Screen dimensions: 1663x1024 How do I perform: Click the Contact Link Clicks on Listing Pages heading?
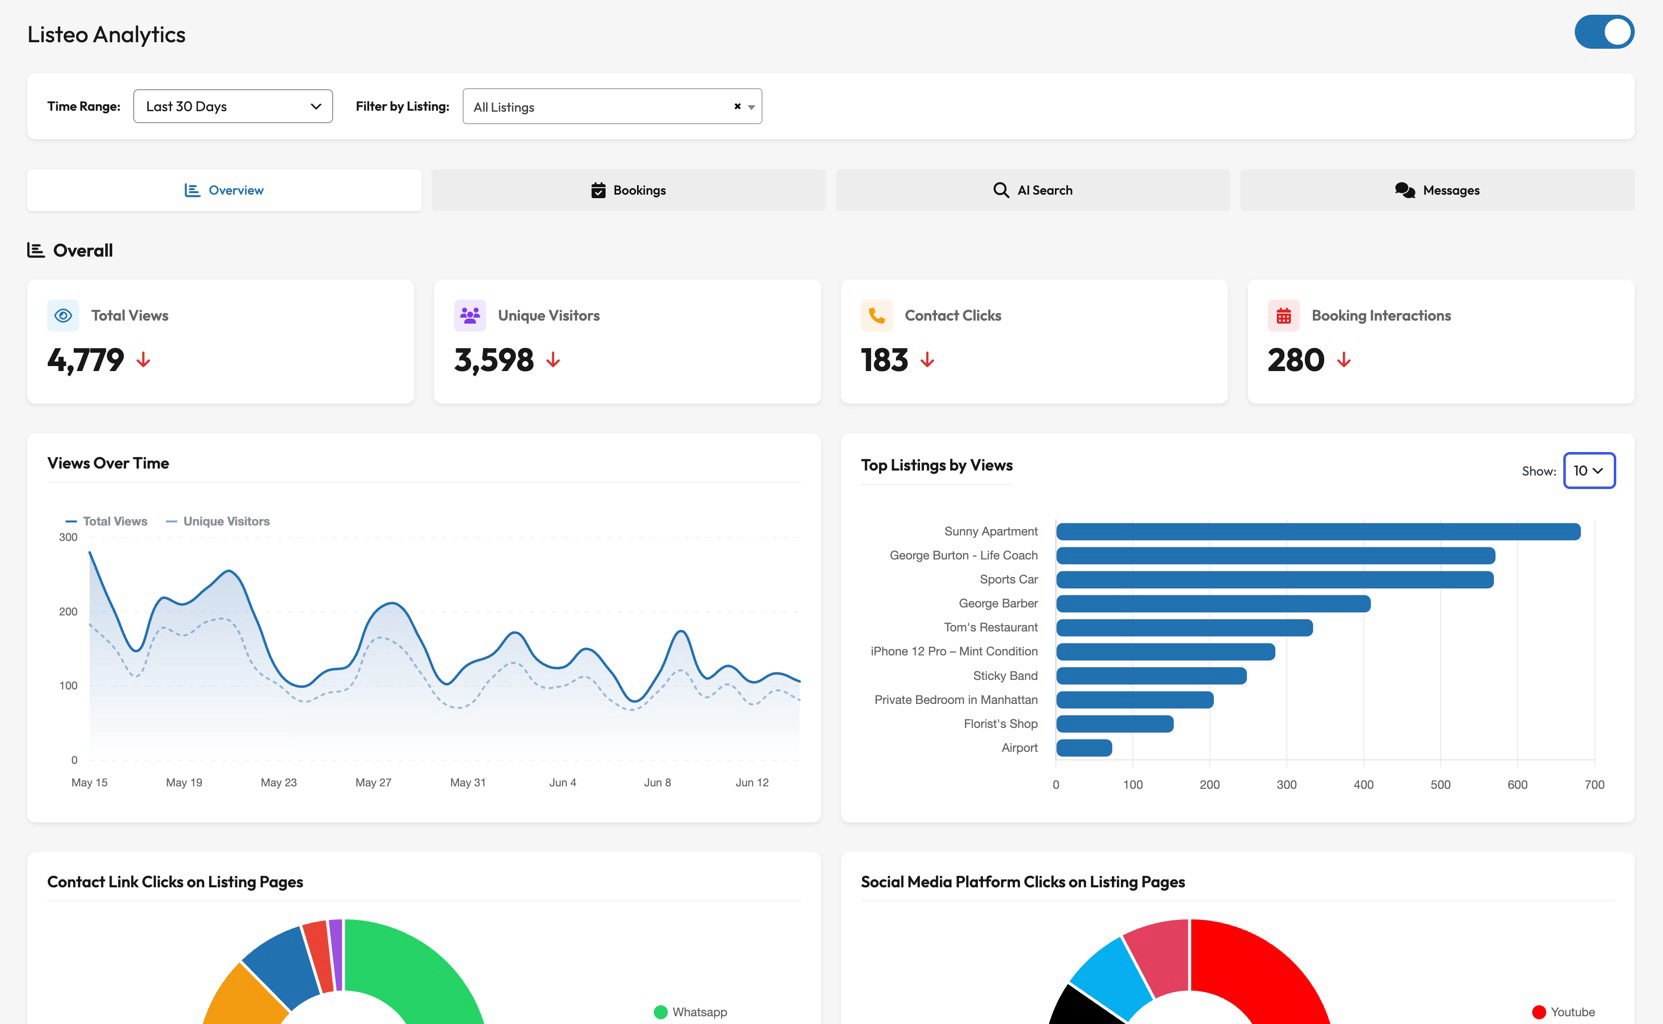click(175, 882)
